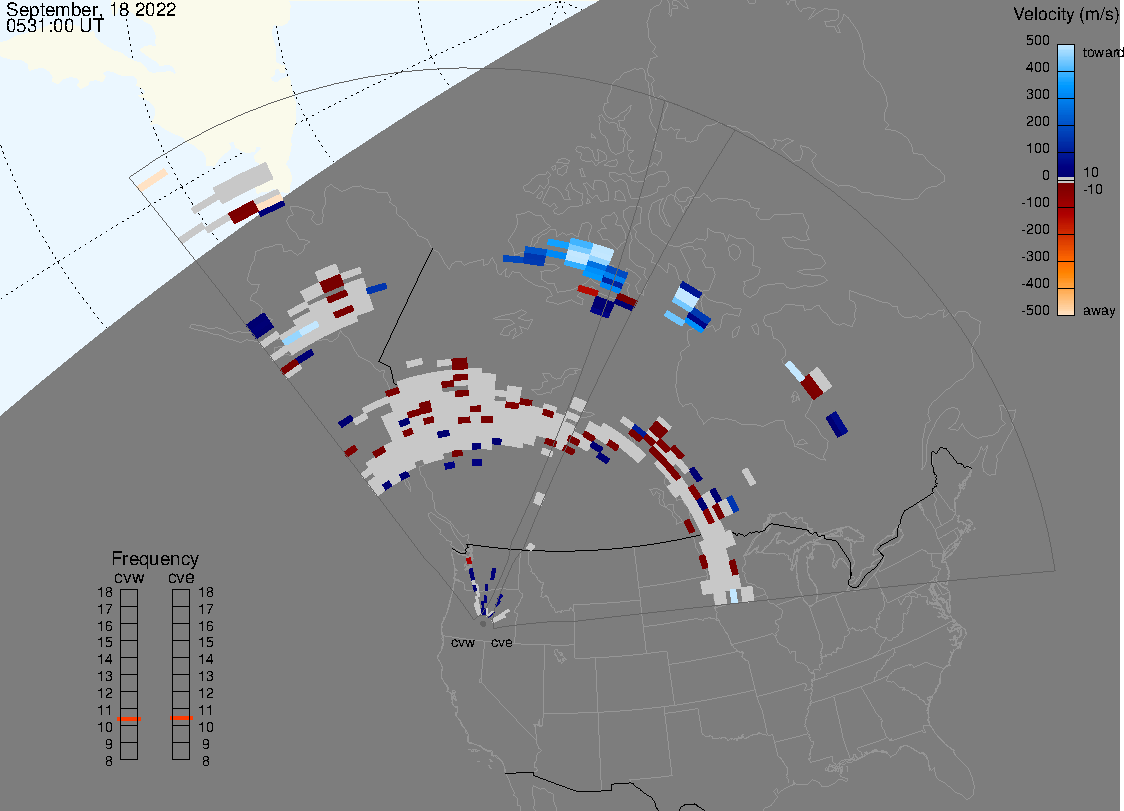The image size is (1124, 811).
Task: Click the cvw frequency column header
Action: (129, 577)
